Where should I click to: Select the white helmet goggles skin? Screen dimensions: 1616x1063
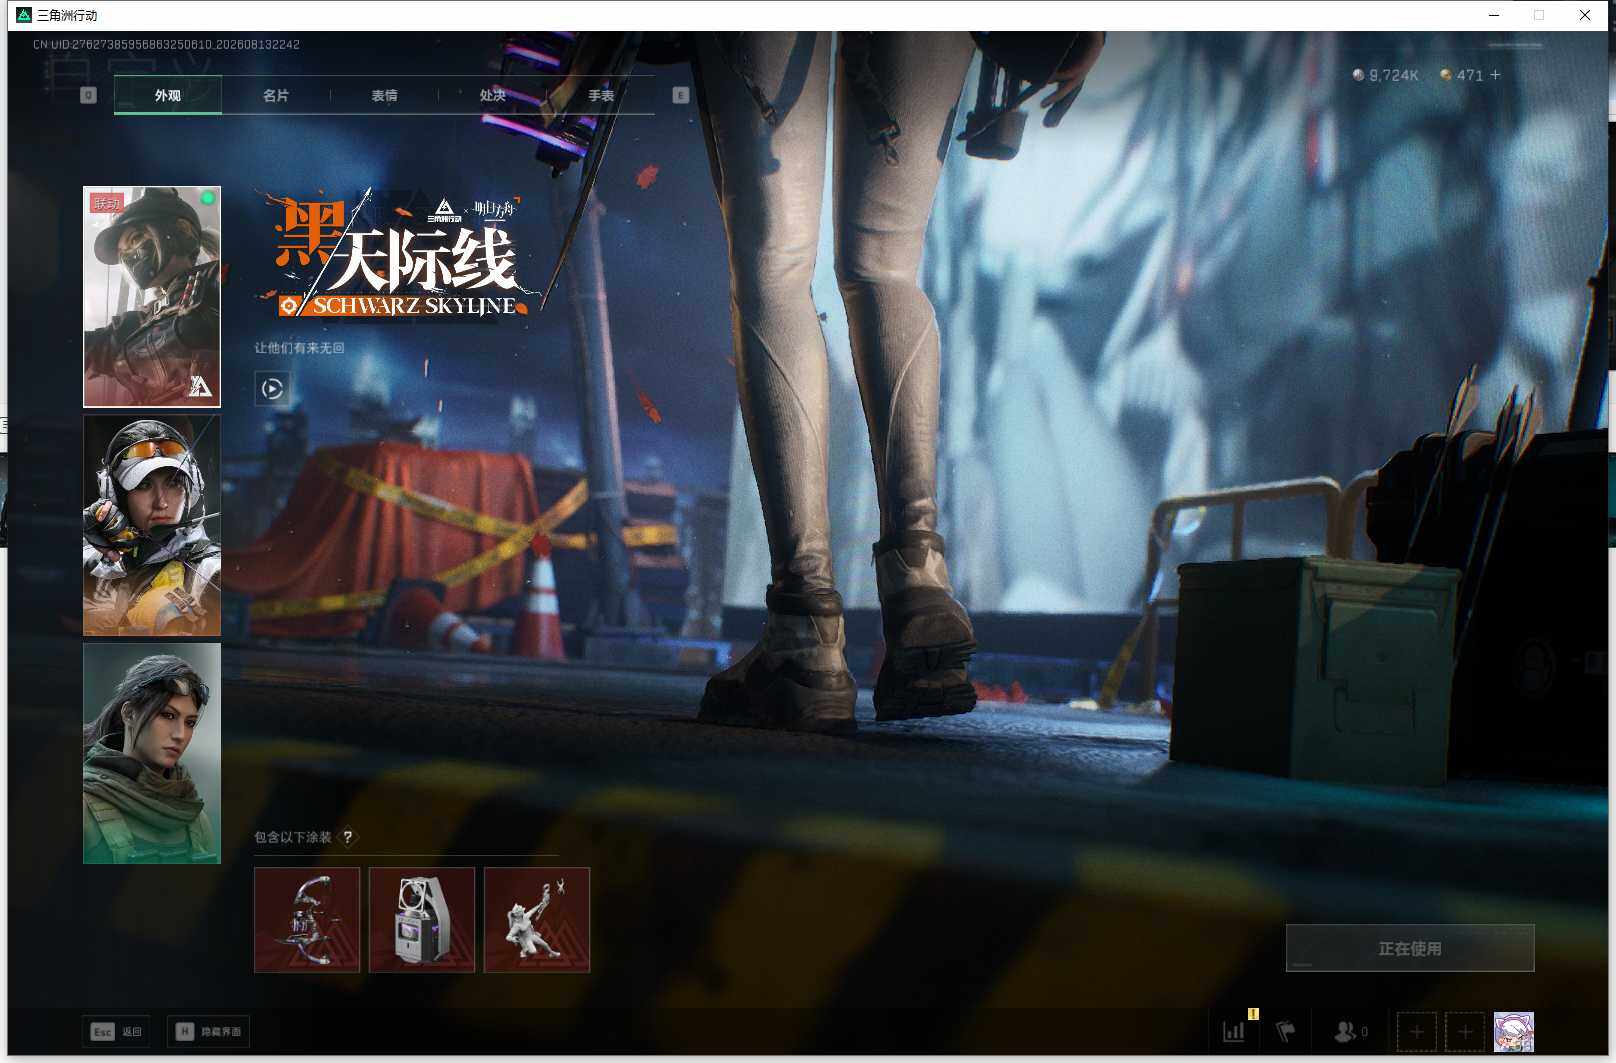(152, 525)
